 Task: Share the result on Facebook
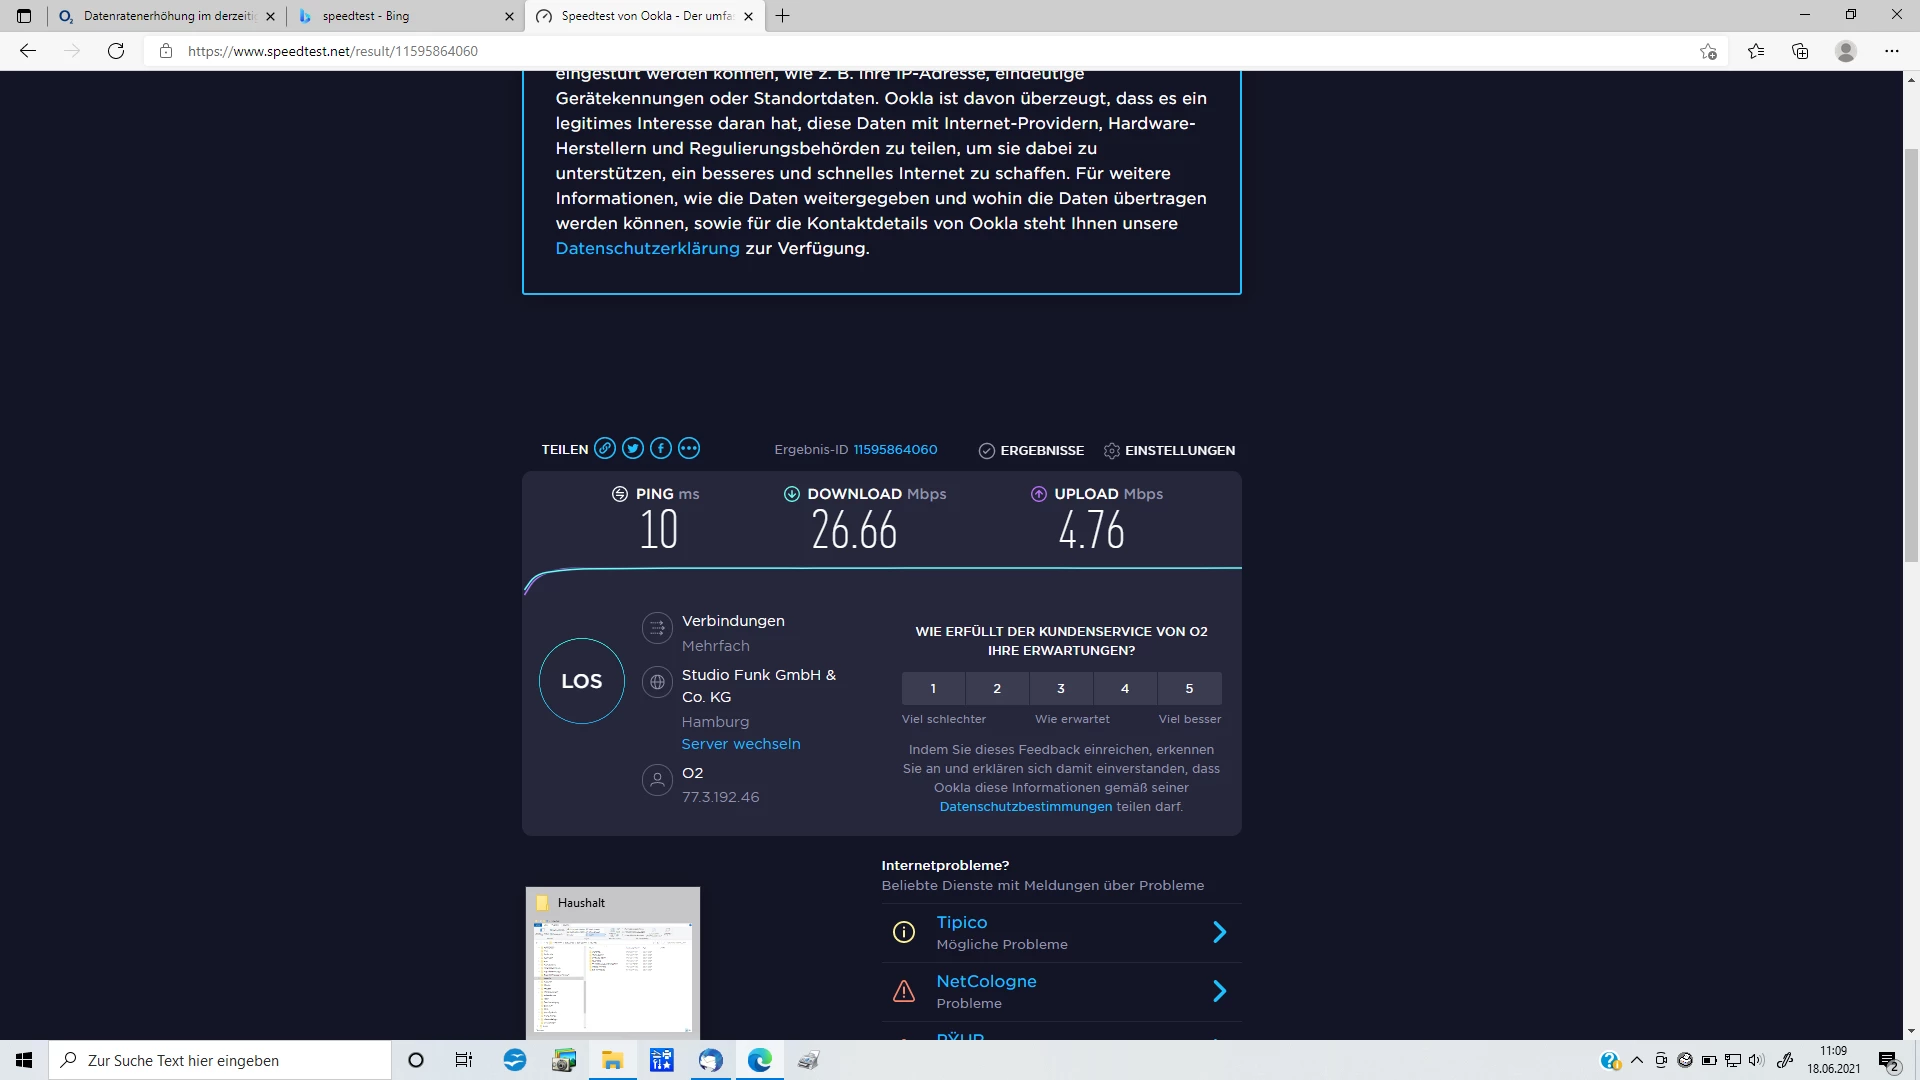click(661, 449)
